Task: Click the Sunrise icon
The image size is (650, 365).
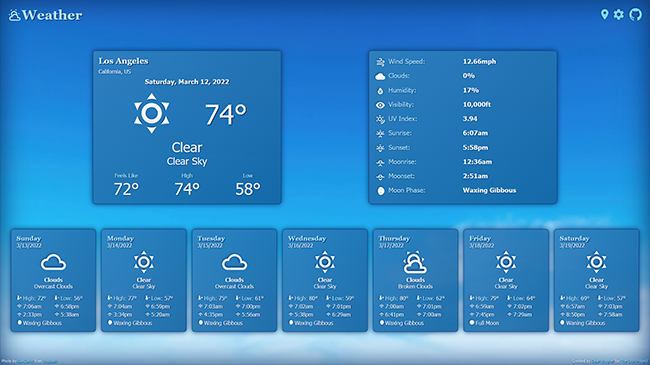Action: (x=380, y=134)
